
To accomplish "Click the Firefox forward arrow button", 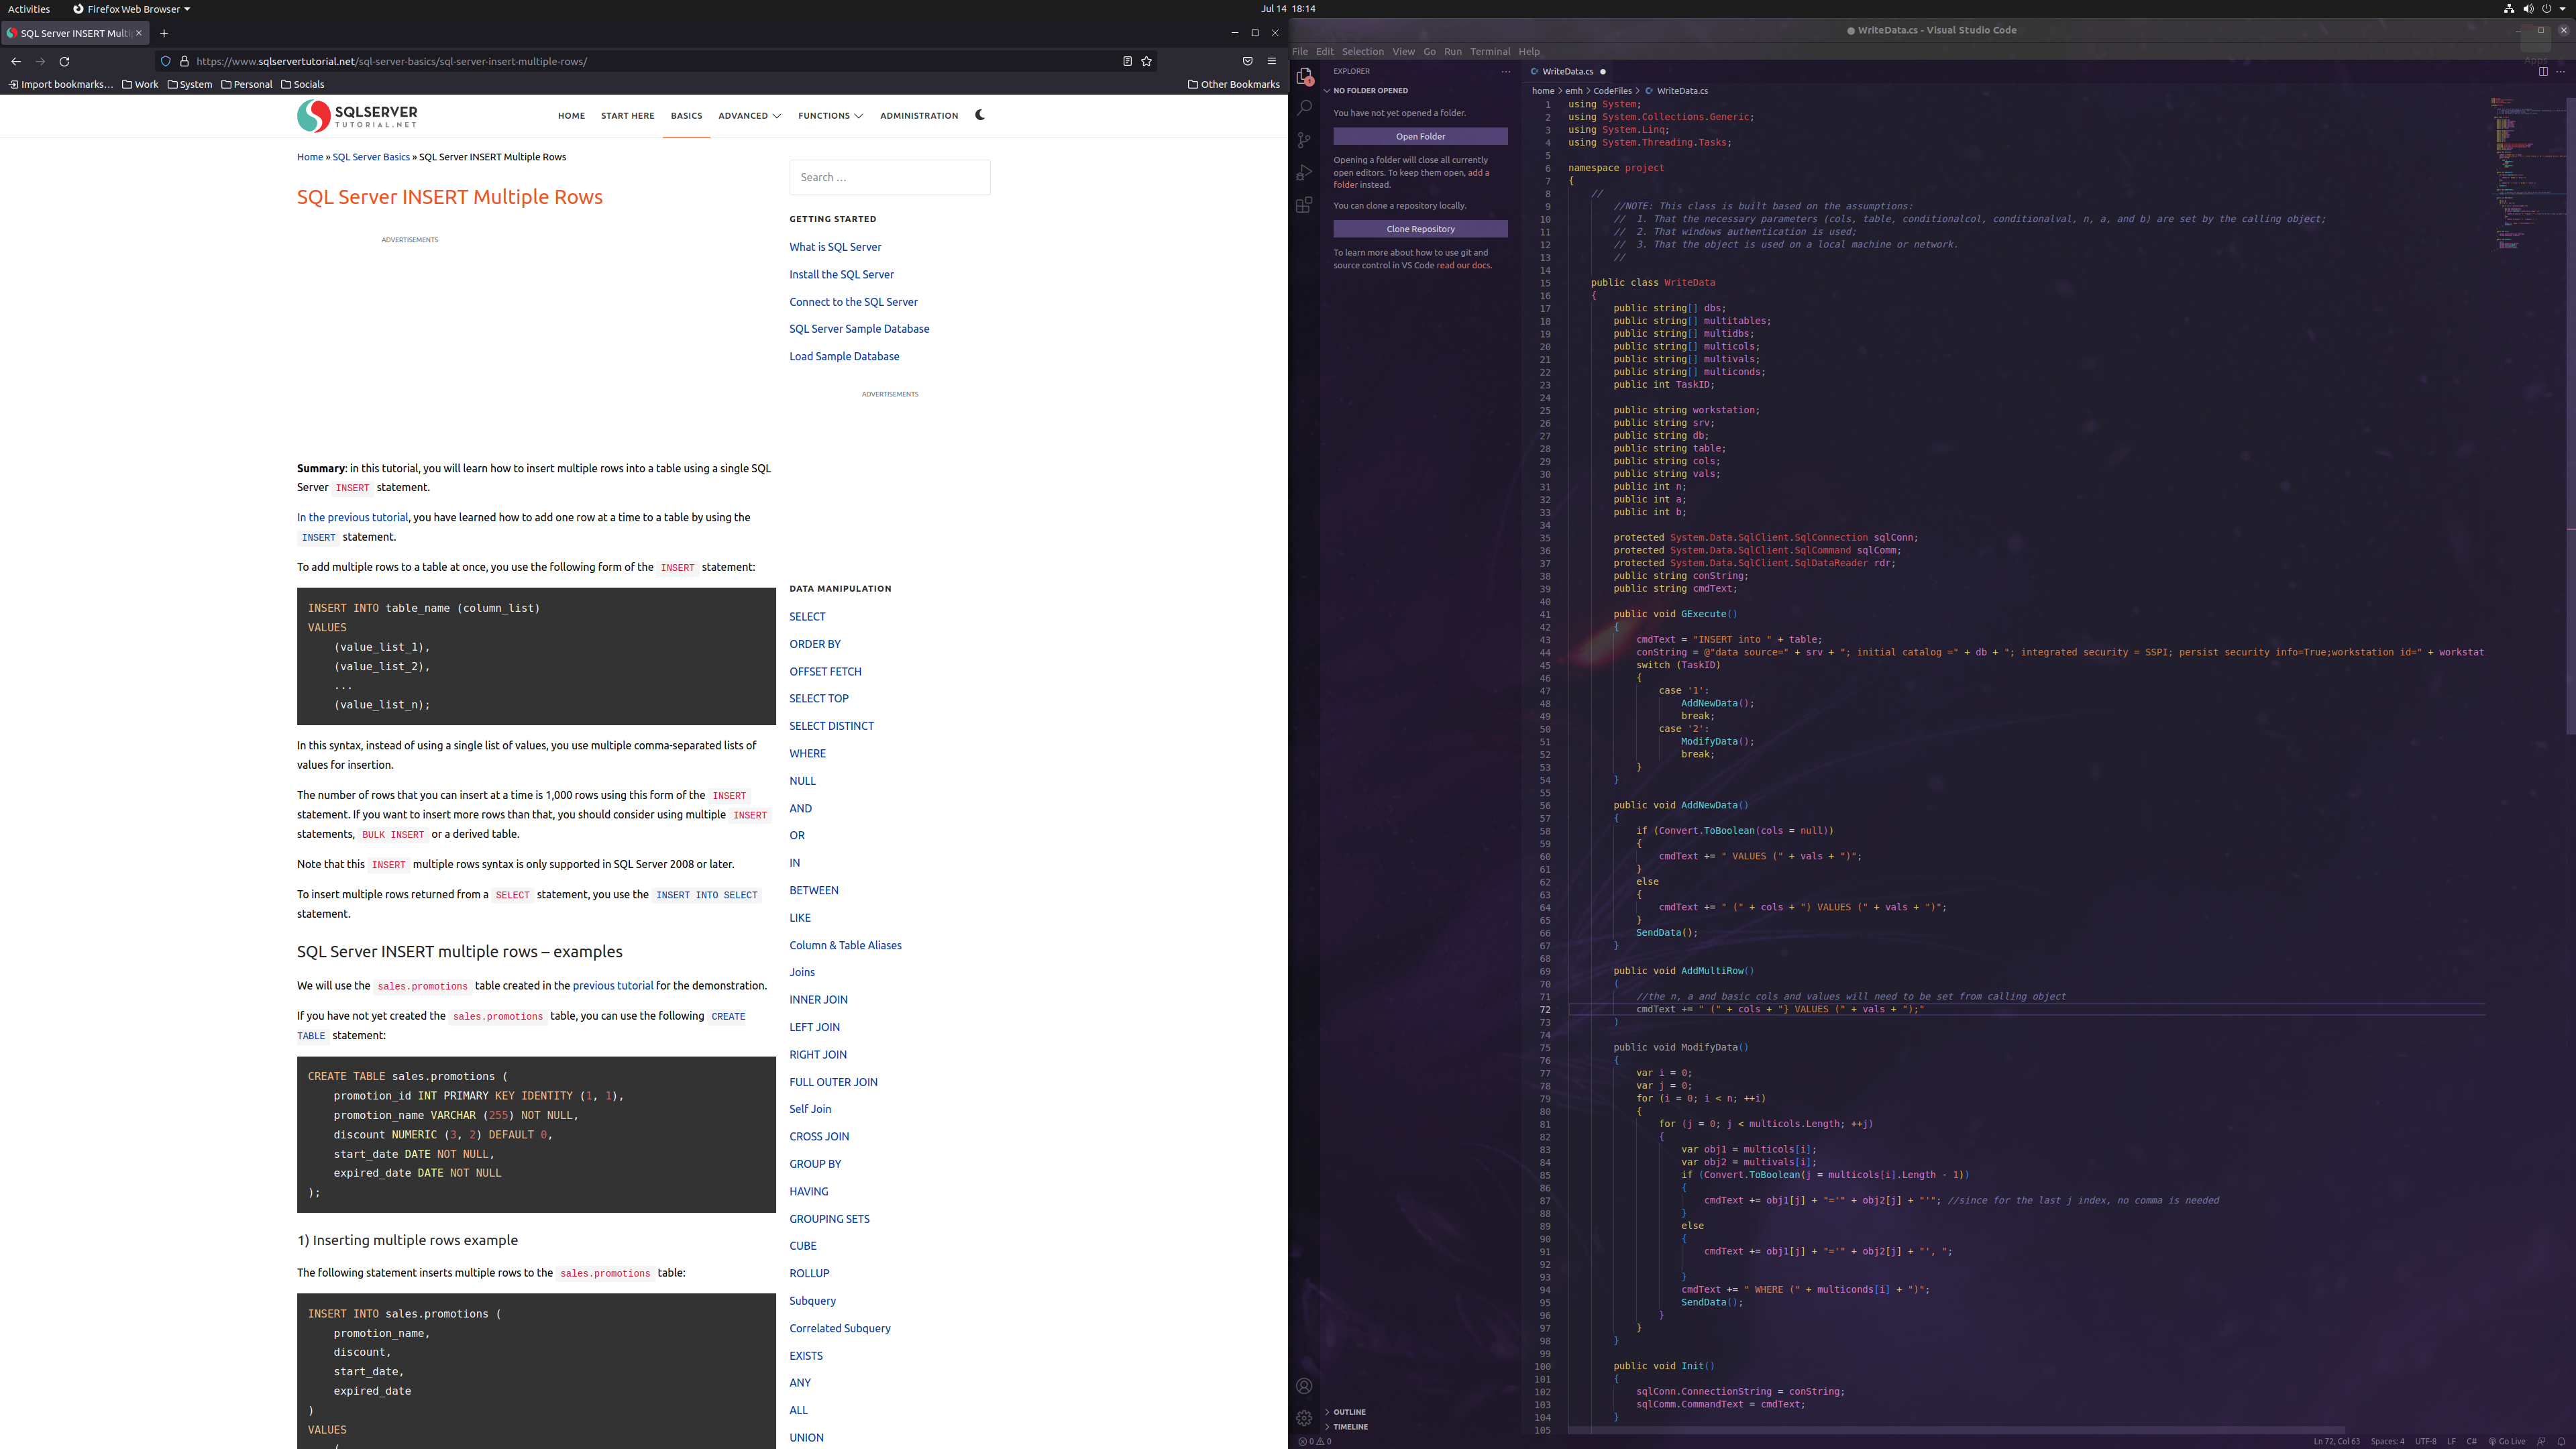I will click(41, 61).
